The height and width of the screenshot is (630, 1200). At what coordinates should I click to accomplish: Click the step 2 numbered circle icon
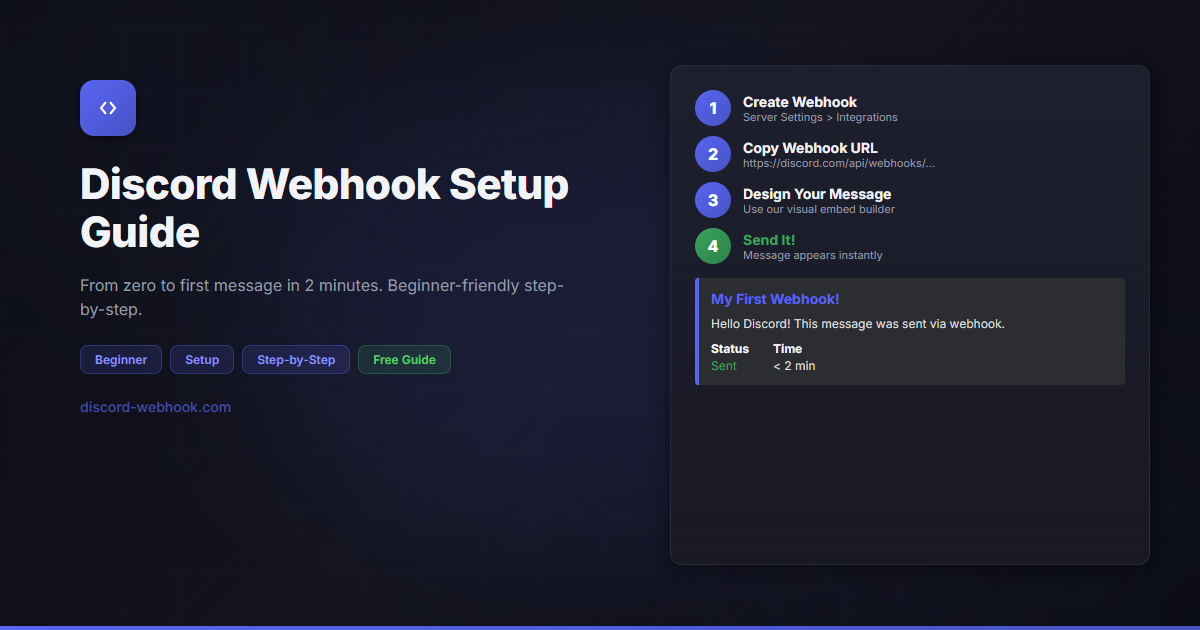pos(712,154)
